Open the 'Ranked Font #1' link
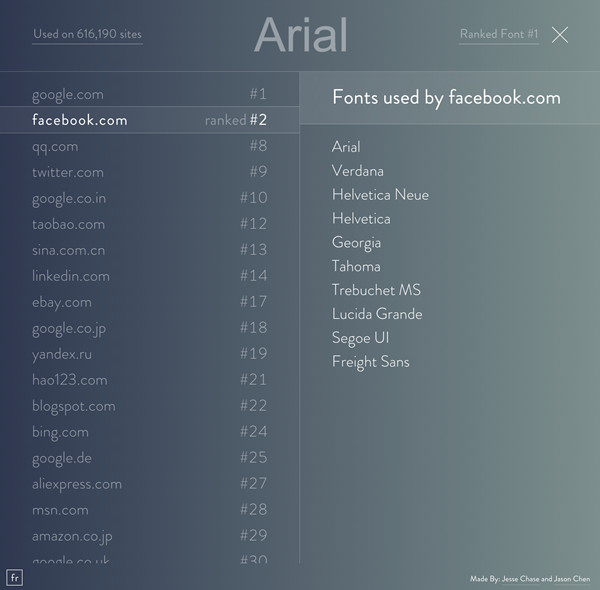The width and height of the screenshot is (600, 590). pyautogui.click(x=499, y=34)
